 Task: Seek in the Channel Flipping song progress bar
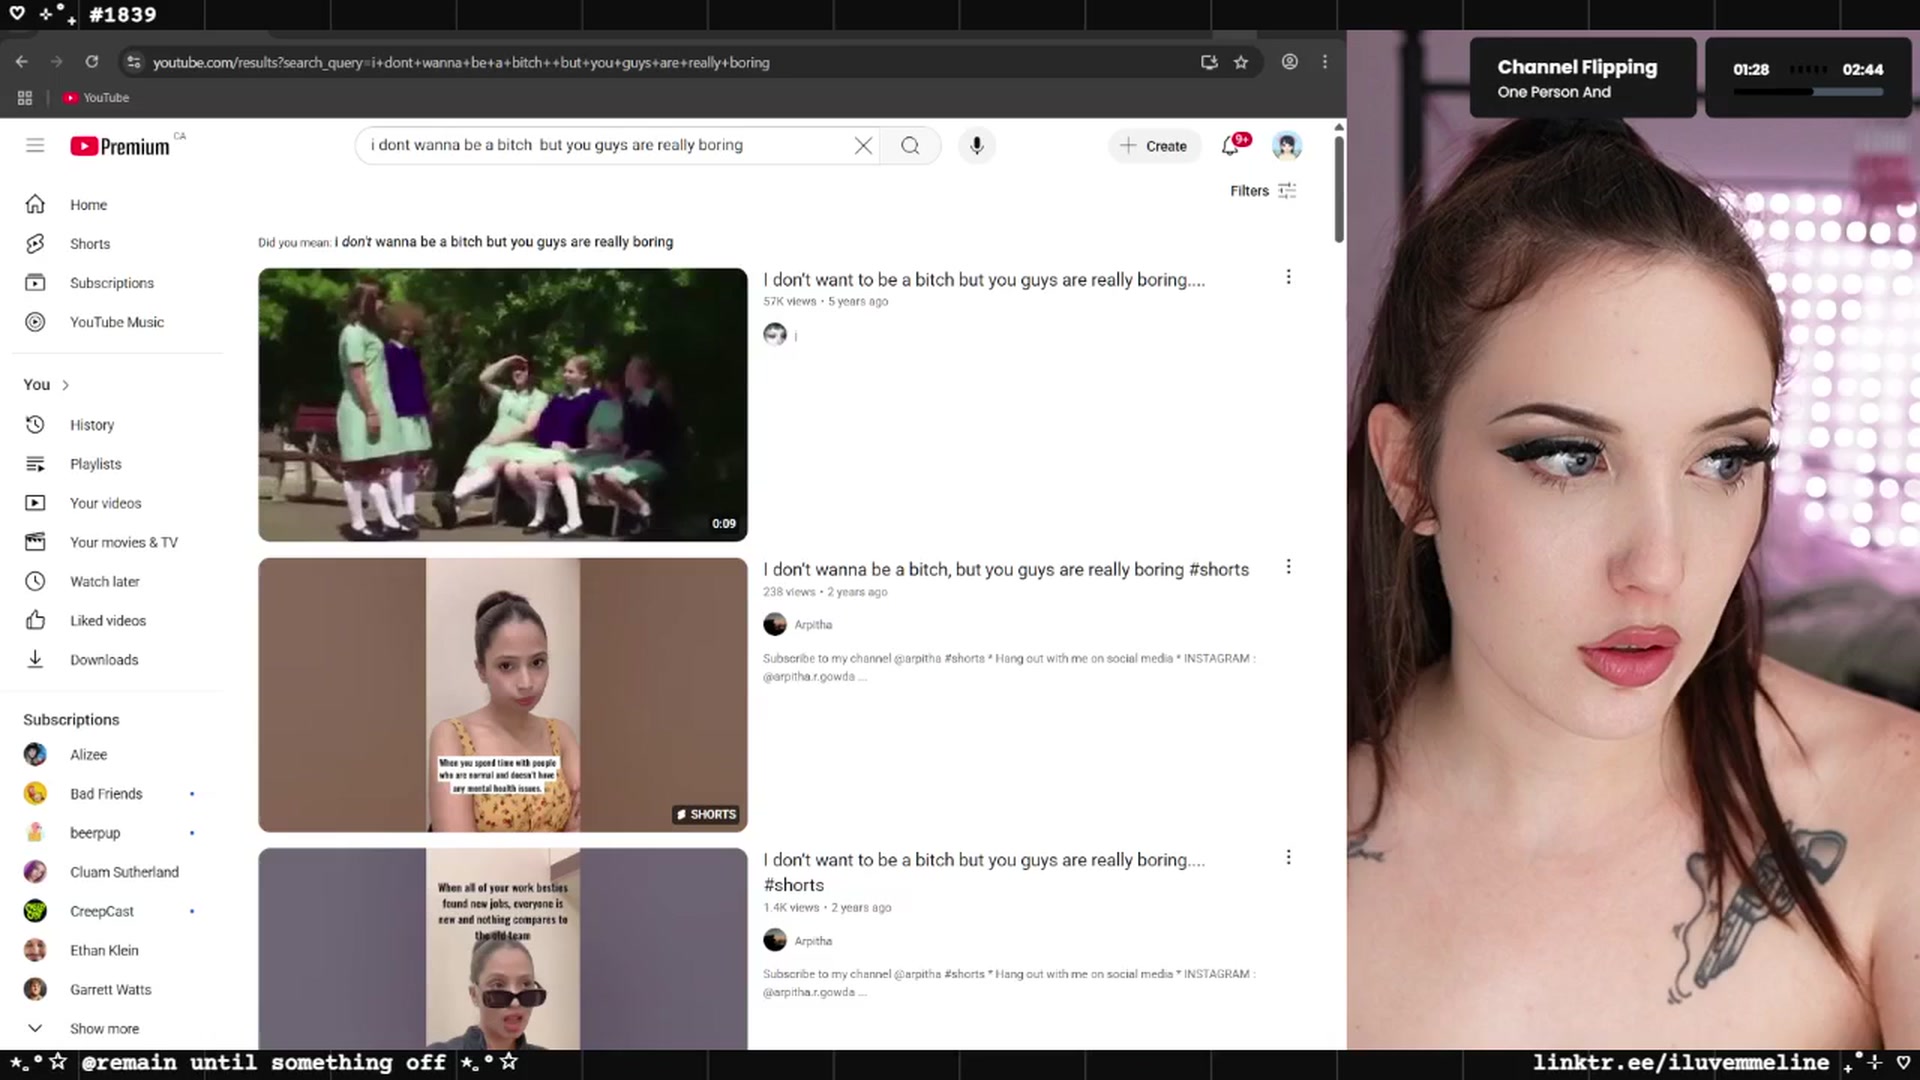[1808, 92]
